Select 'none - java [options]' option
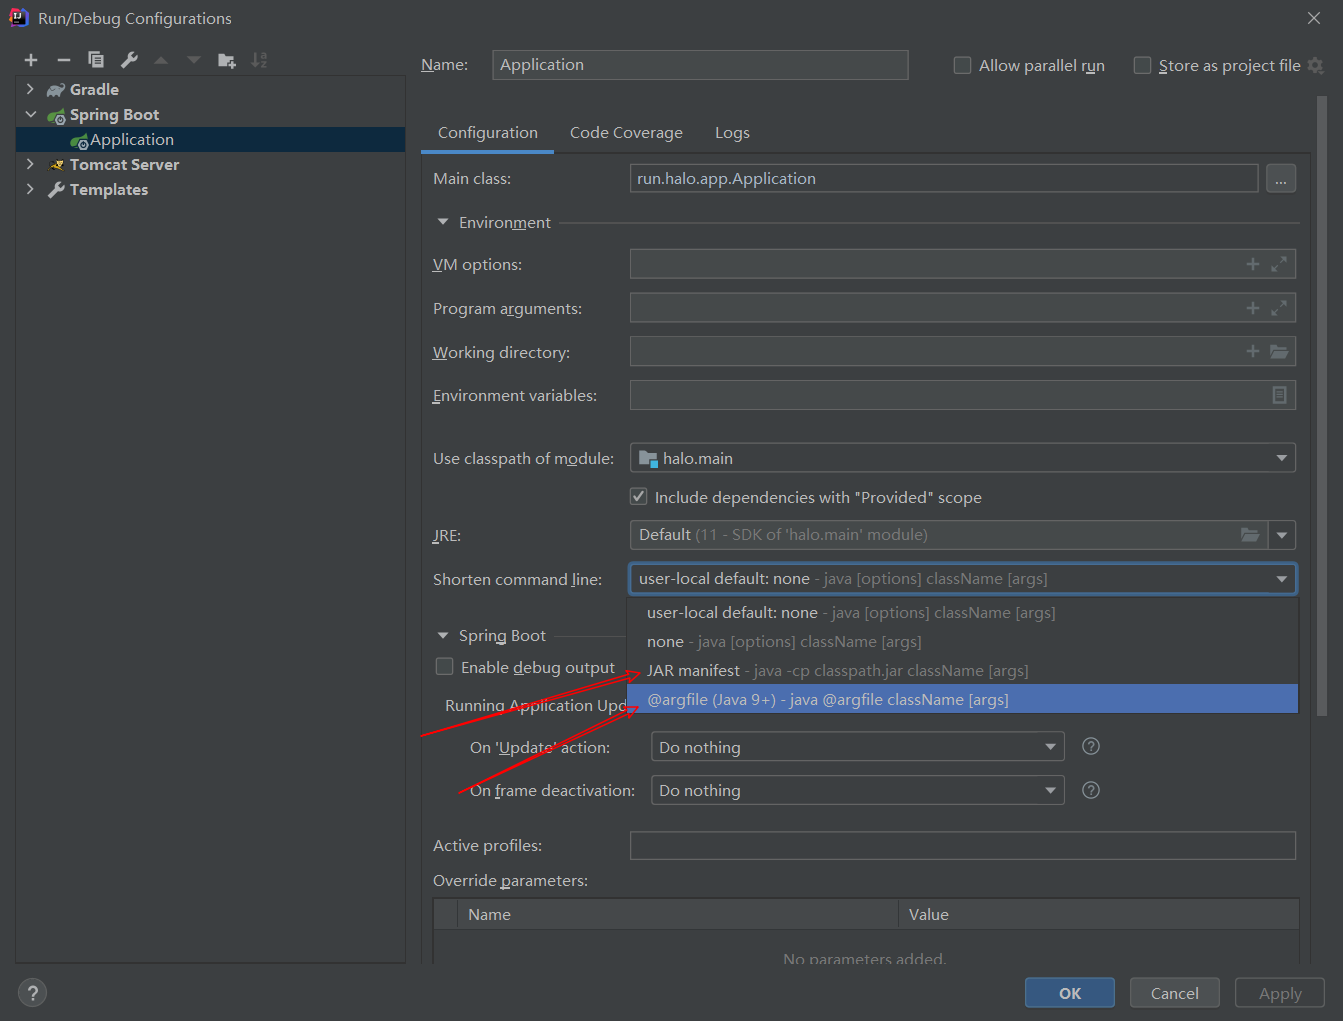 point(963,641)
